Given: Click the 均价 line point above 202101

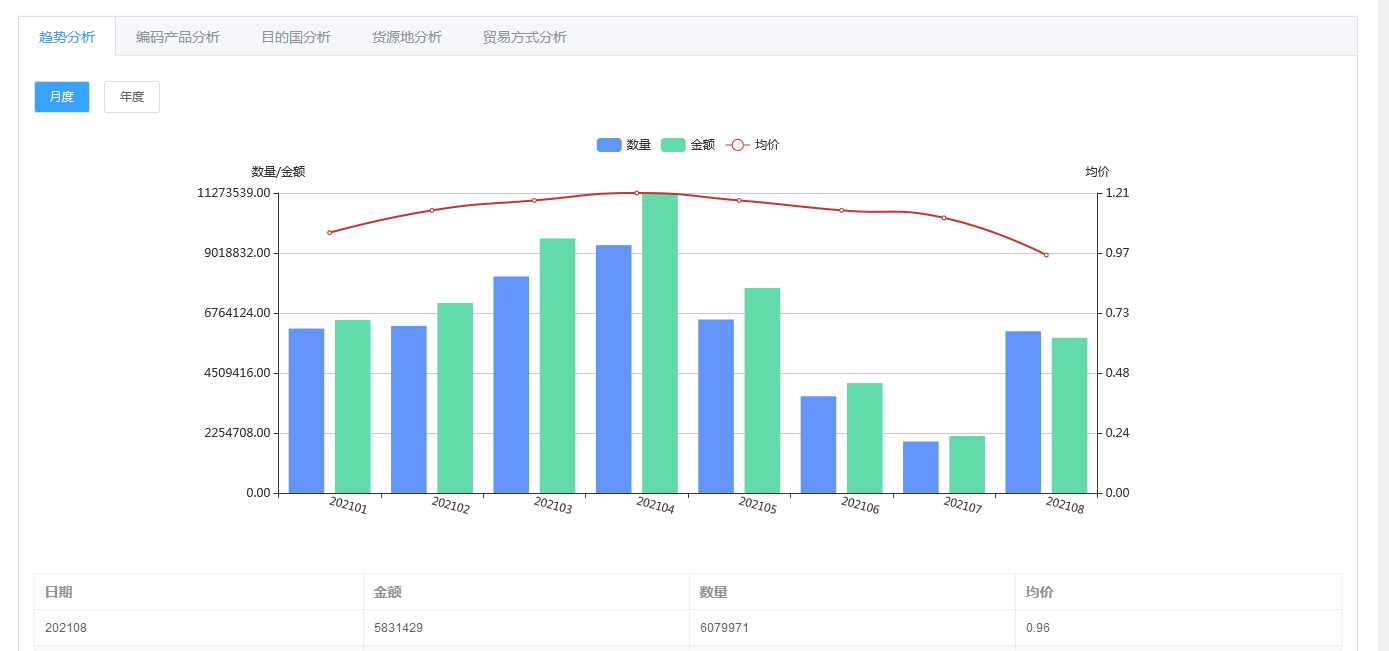Looking at the screenshot, I should pyautogui.click(x=330, y=233).
